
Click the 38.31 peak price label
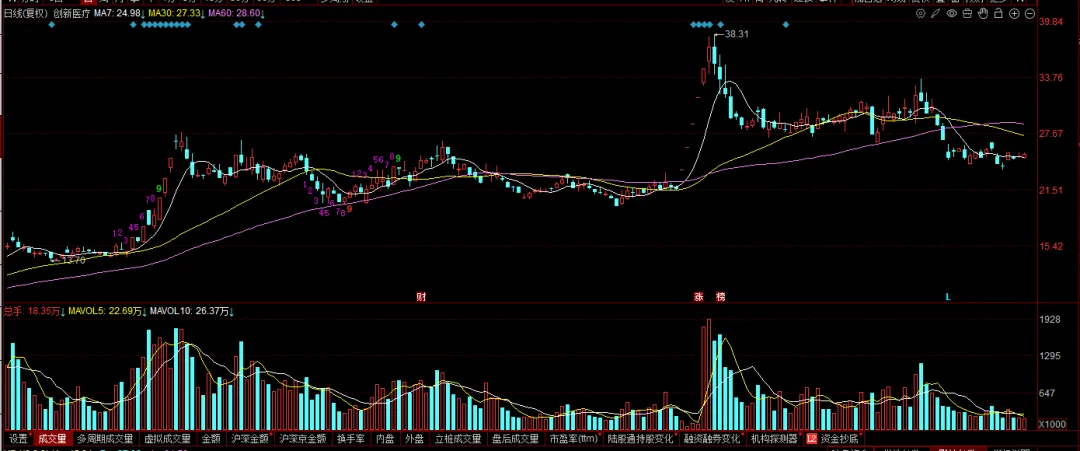[737, 34]
